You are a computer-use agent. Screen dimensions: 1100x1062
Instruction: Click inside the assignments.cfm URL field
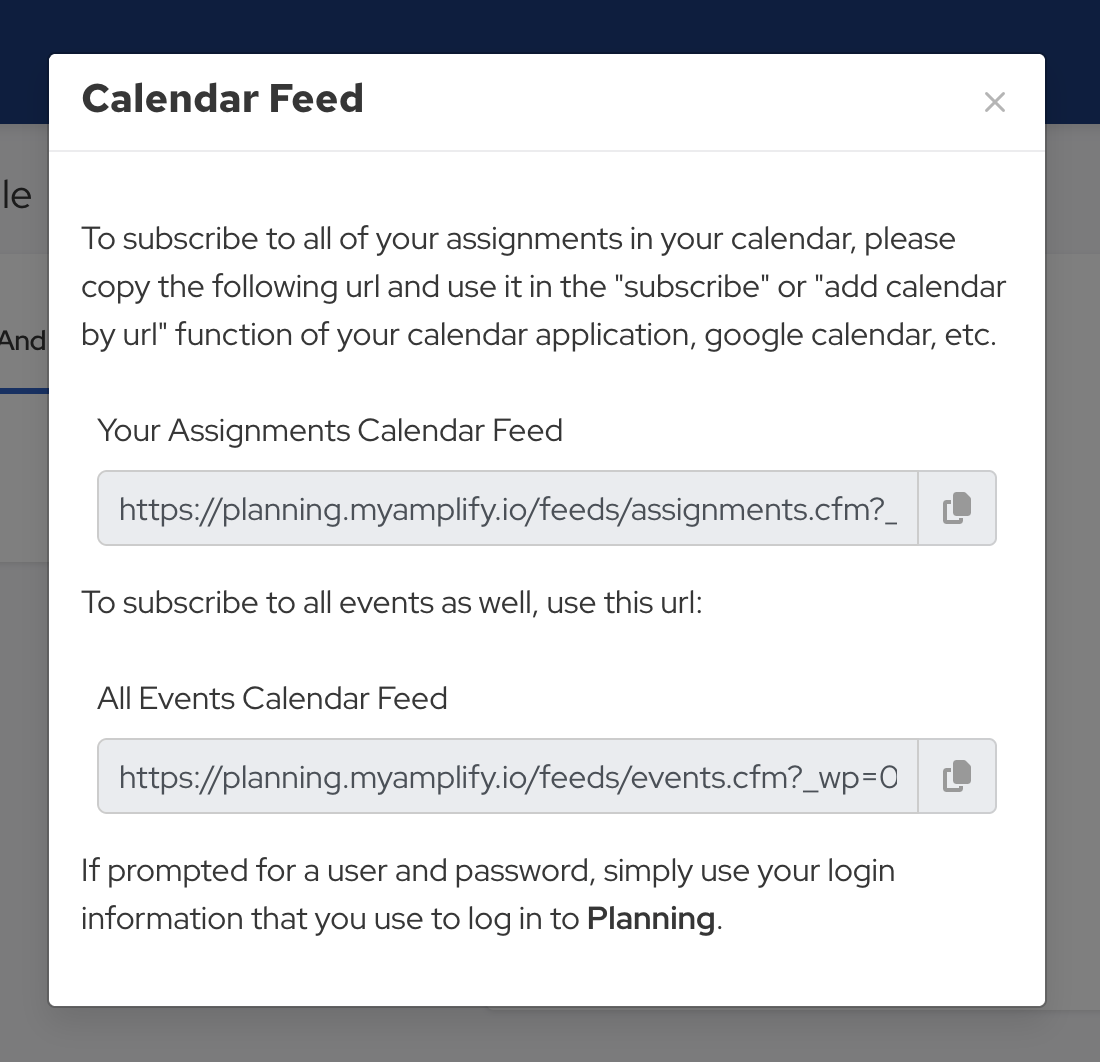pos(507,509)
